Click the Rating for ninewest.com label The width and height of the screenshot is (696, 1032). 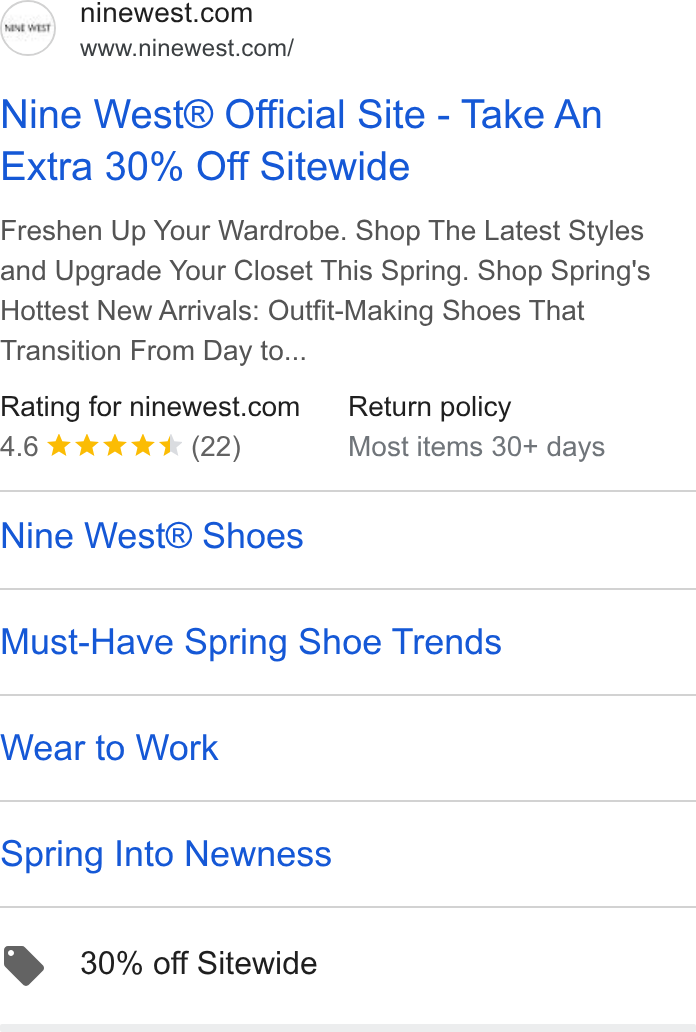point(150,407)
